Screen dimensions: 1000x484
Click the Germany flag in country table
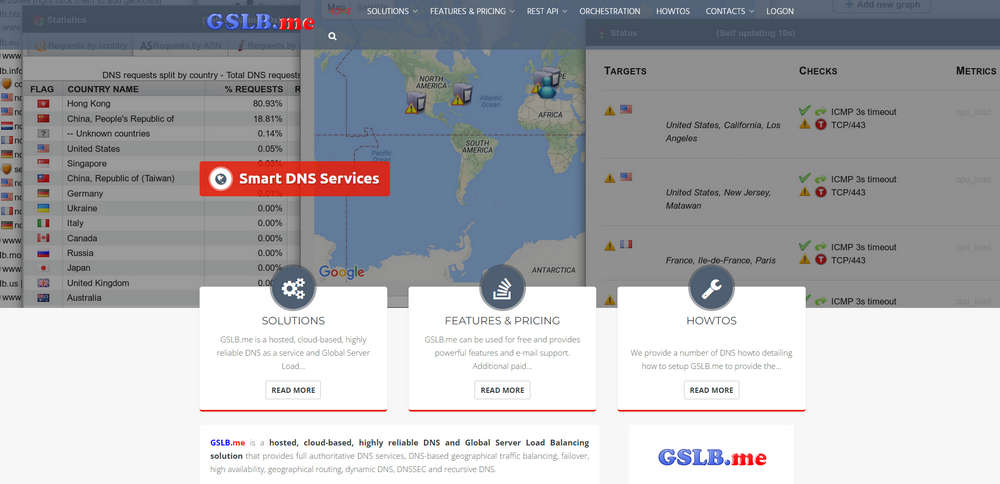(43, 193)
